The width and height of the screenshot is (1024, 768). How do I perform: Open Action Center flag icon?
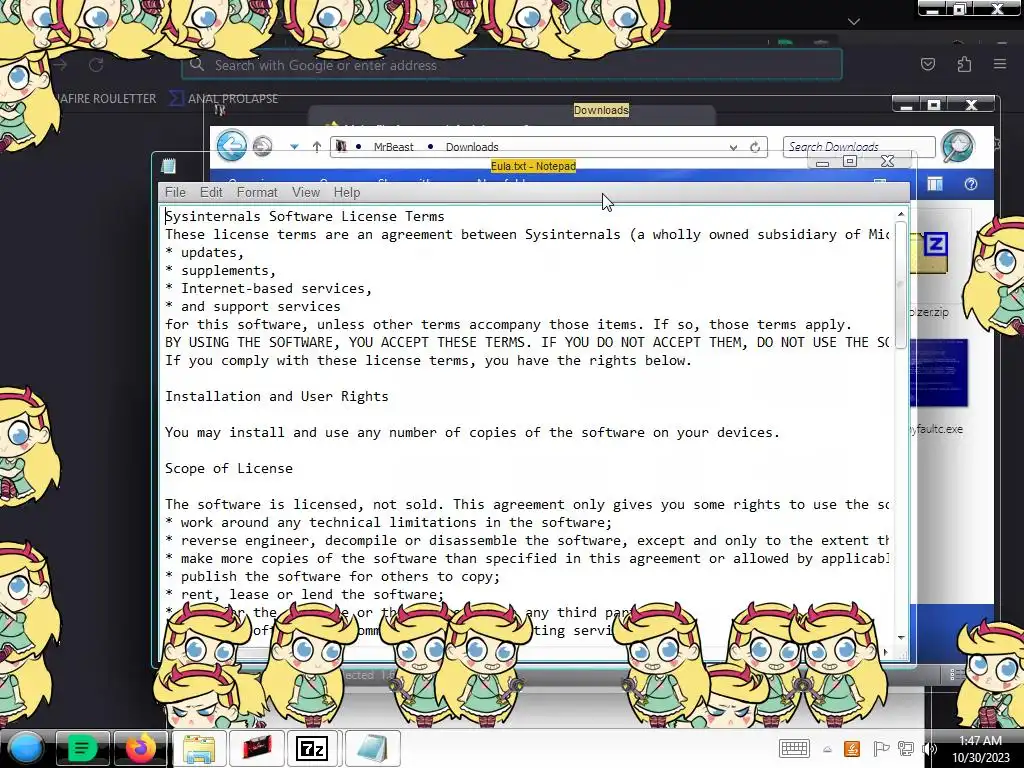[x=880, y=749]
